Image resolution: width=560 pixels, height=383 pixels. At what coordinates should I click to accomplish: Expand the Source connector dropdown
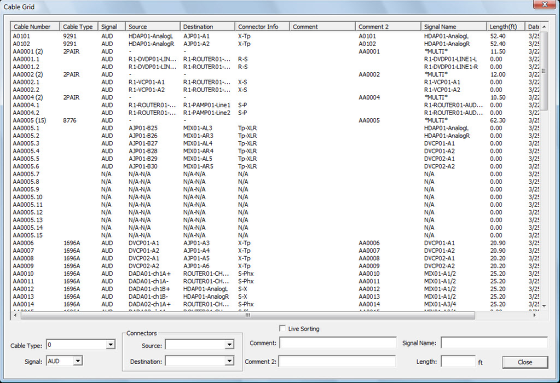pos(229,345)
